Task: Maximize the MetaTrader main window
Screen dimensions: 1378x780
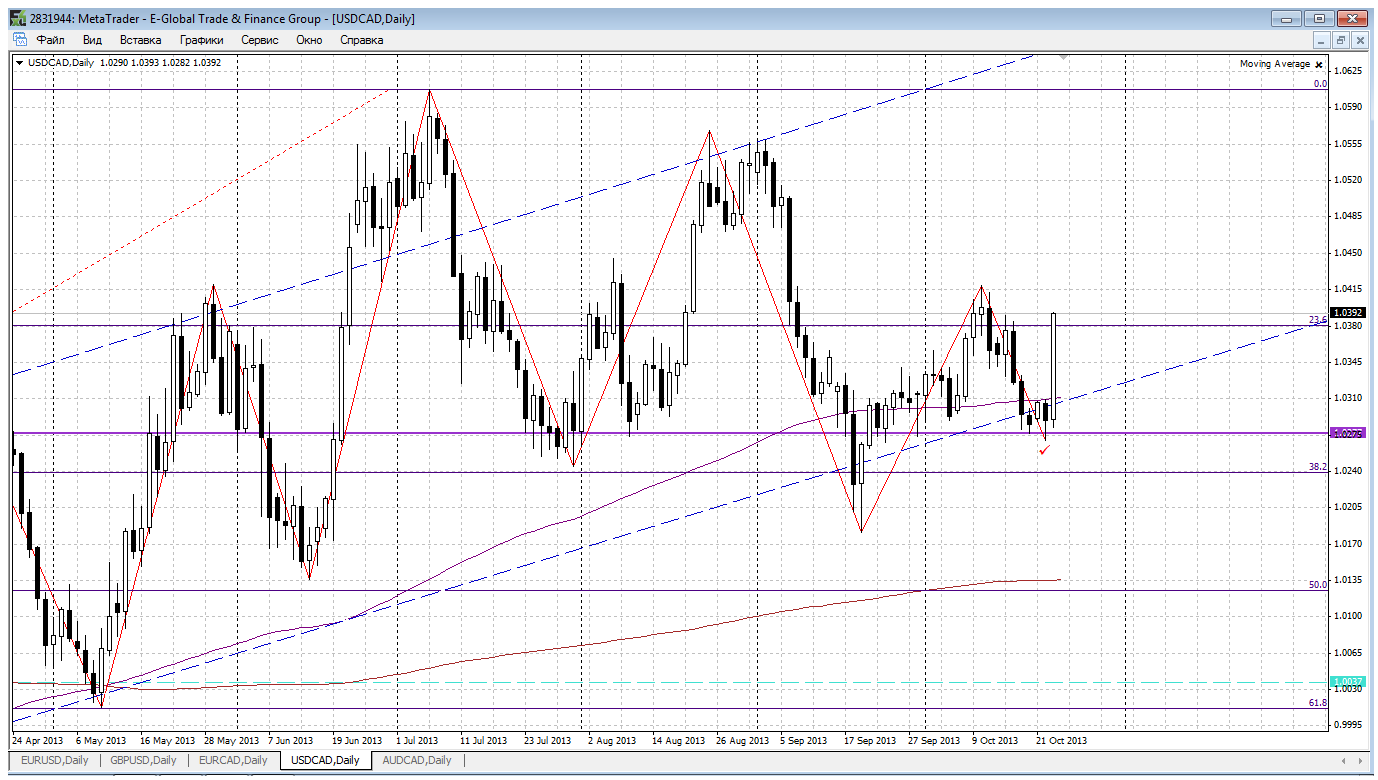Action: pyautogui.click(x=1319, y=18)
